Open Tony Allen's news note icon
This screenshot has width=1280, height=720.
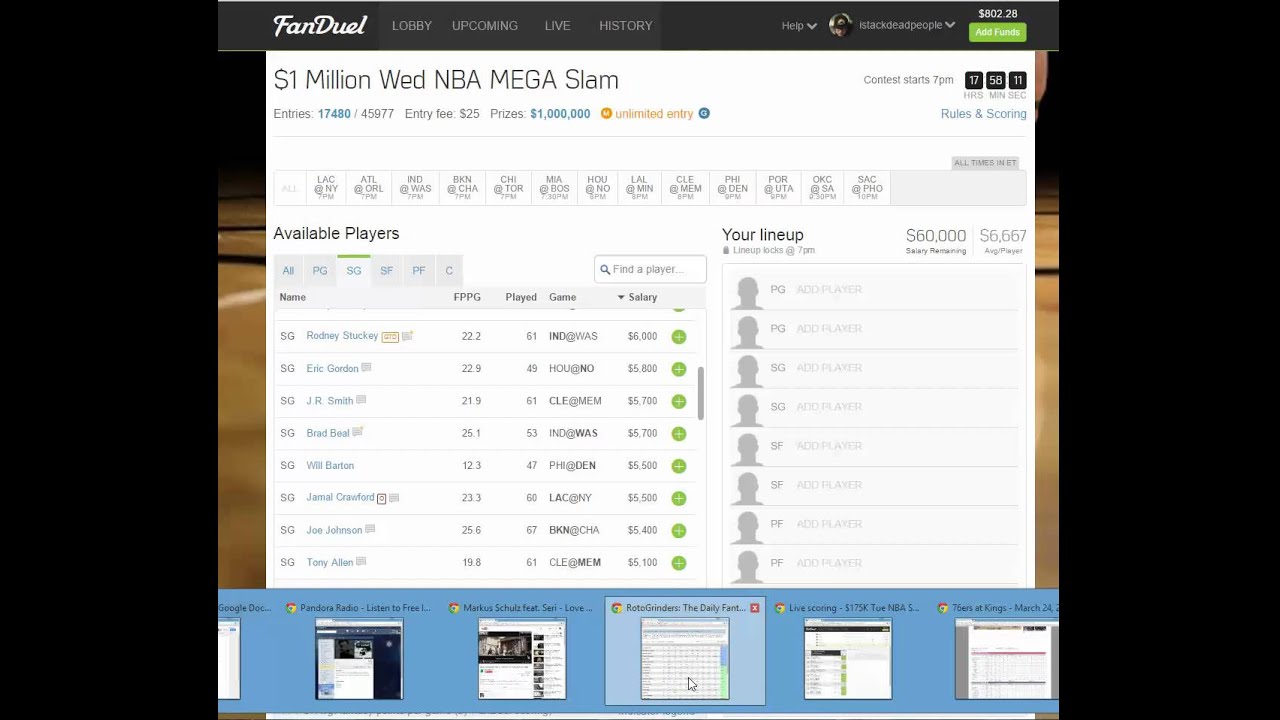pyautogui.click(x=361, y=561)
